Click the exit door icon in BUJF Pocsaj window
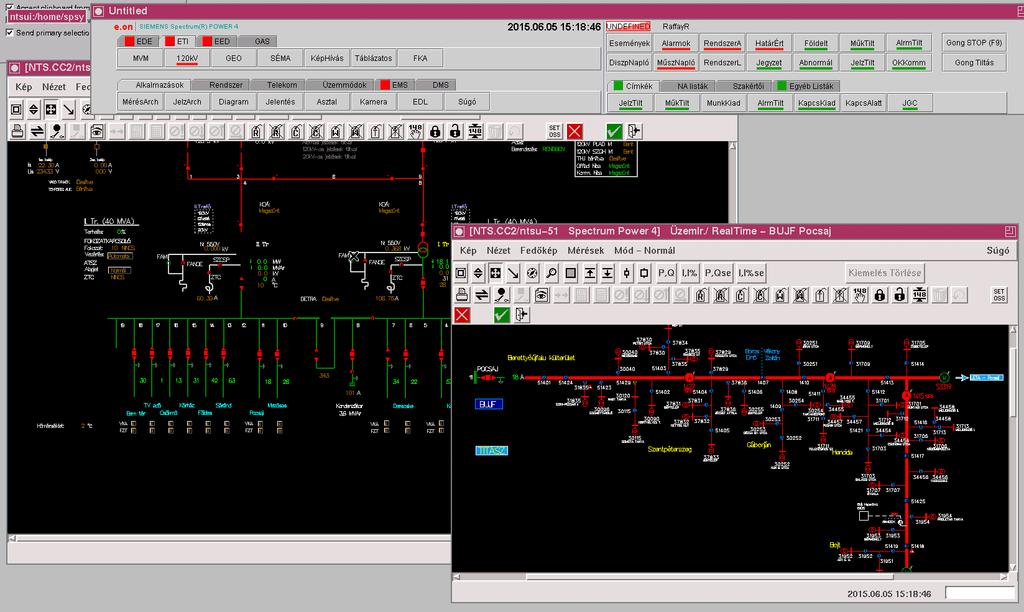 [x=521, y=315]
